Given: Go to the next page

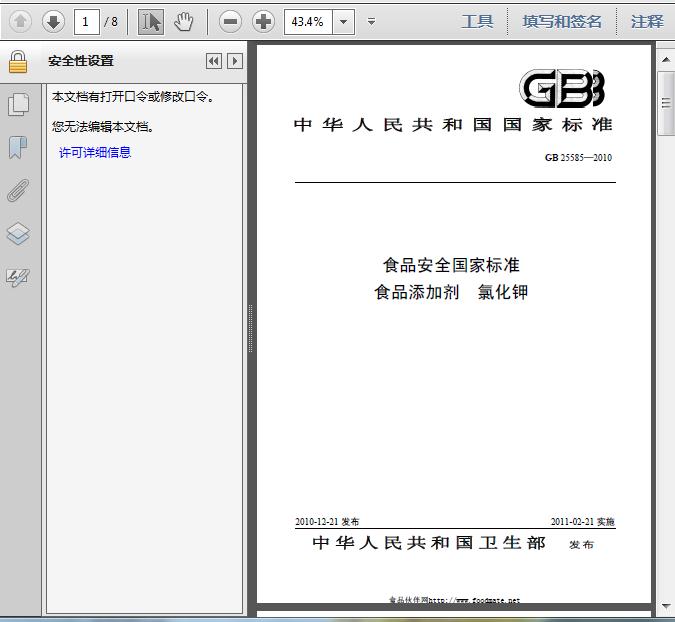Looking at the screenshot, I should pos(53,21).
